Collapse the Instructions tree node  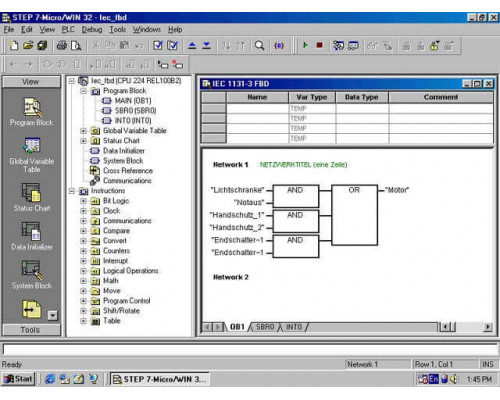pos(72,191)
